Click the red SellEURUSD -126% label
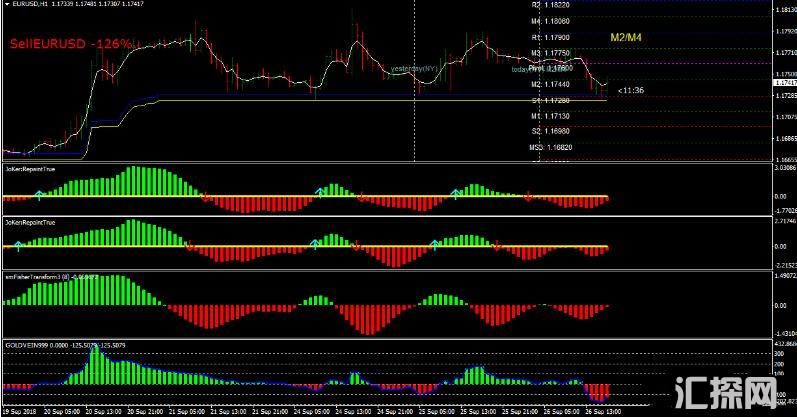Viewport: 797px width, 417px height. click(72, 44)
